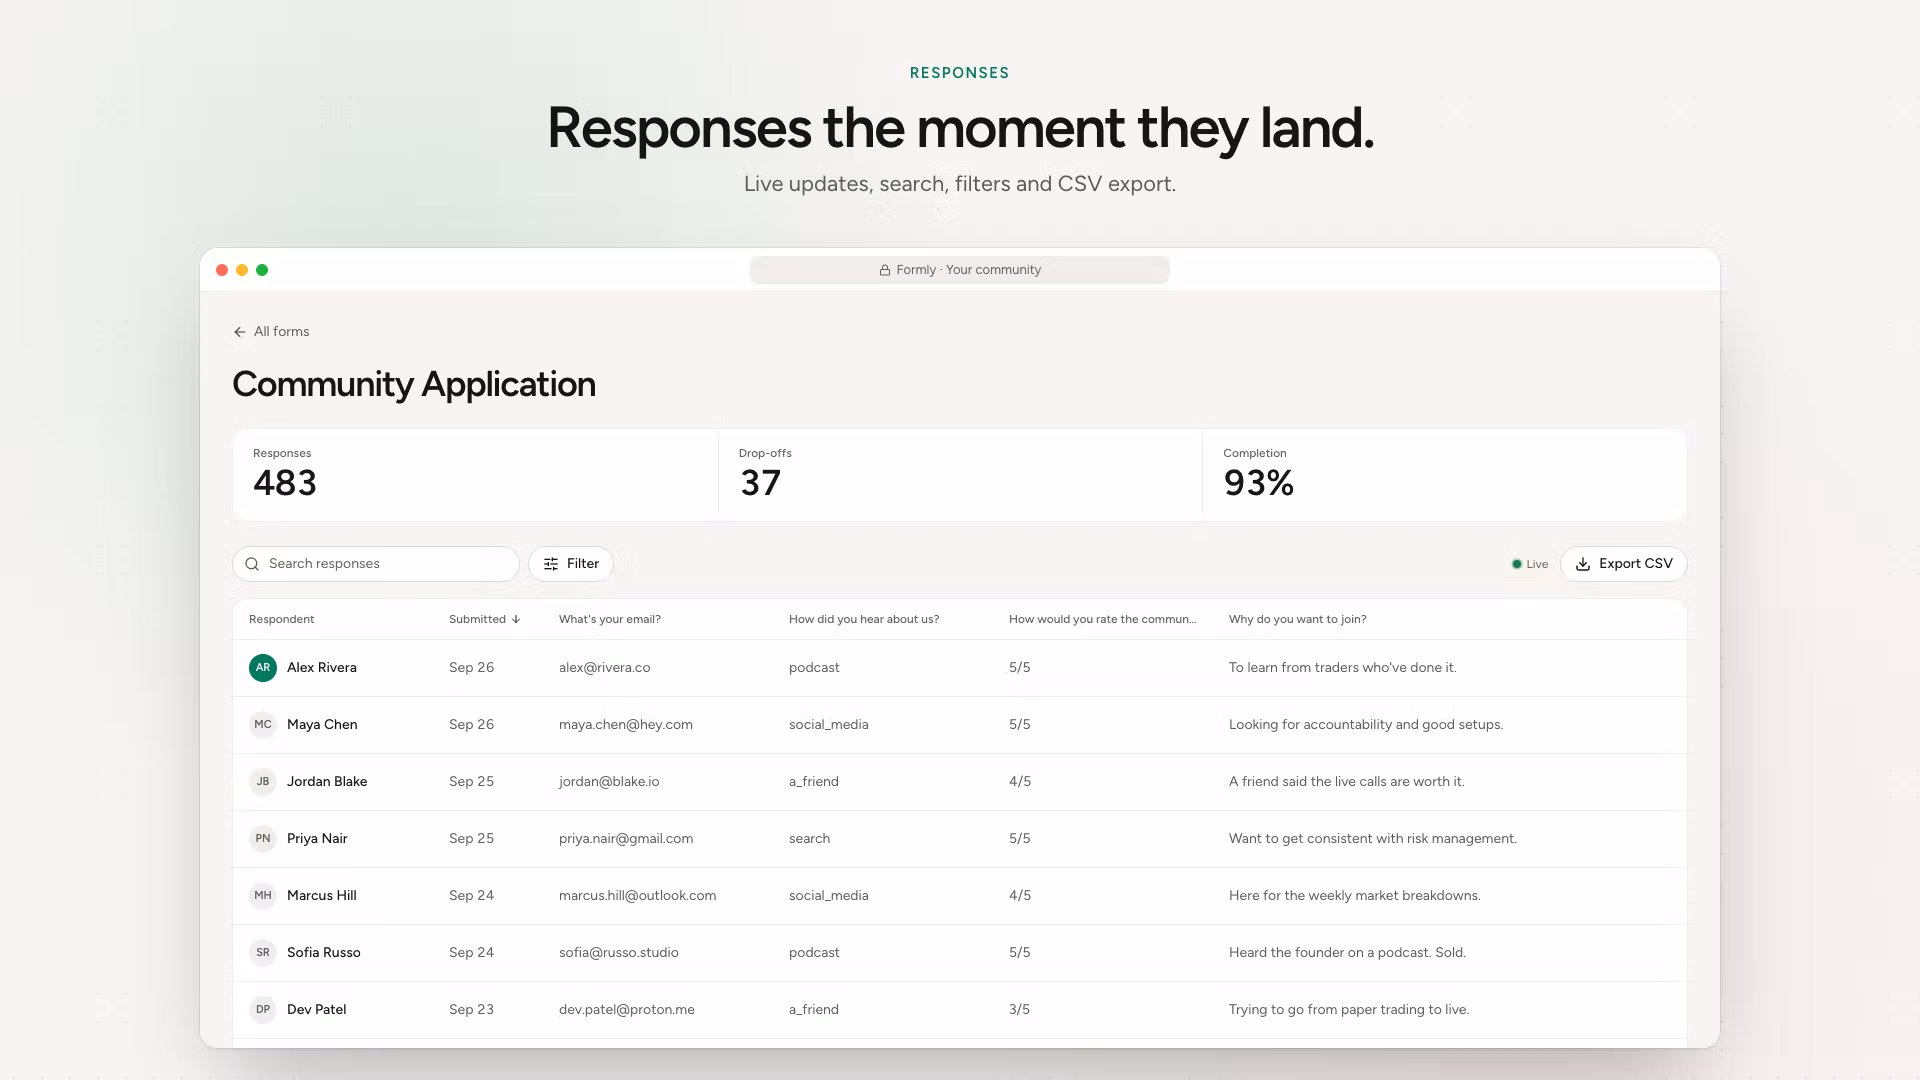This screenshot has height=1080, width=1920.
Task: Click marcus.hill@outlook.com email cell
Action: (637, 896)
